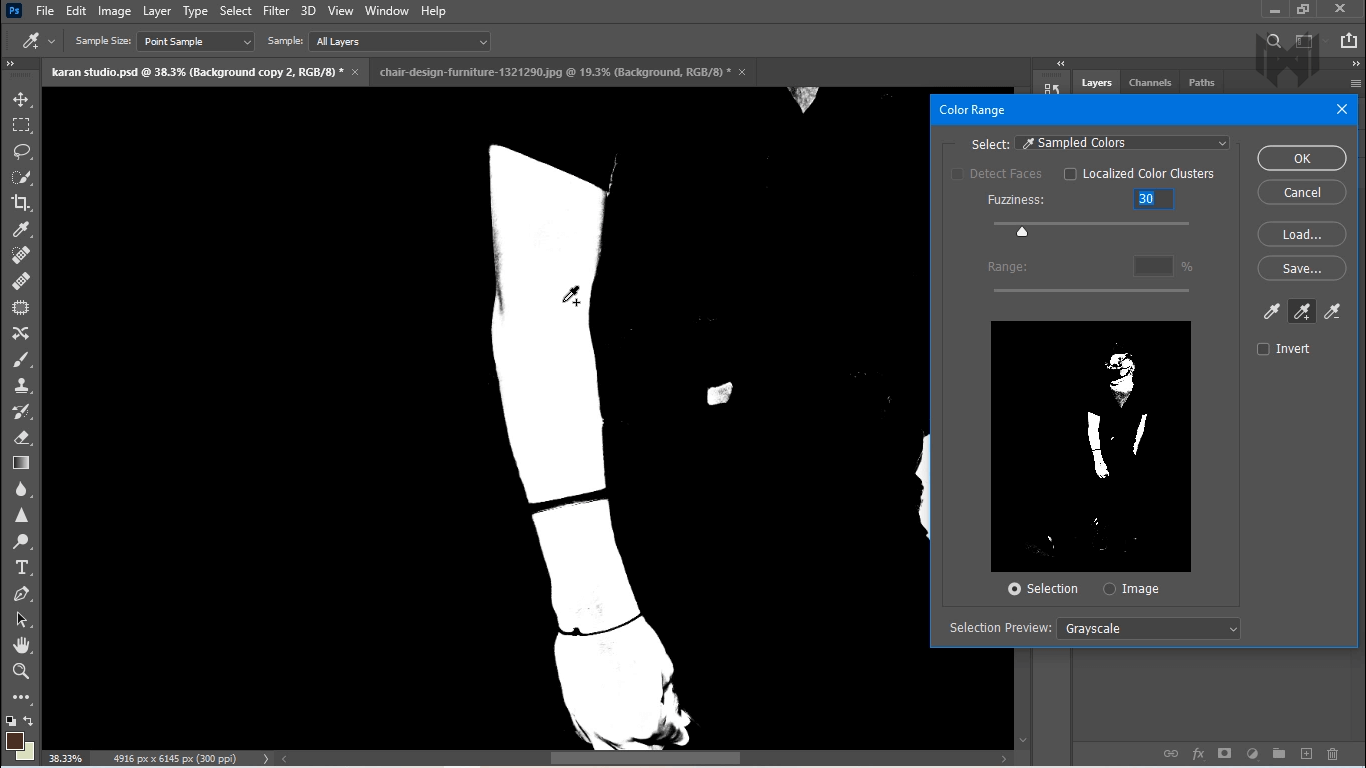Switch to the Channels tab
Viewport: 1366px width, 768px height.
coord(1150,83)
